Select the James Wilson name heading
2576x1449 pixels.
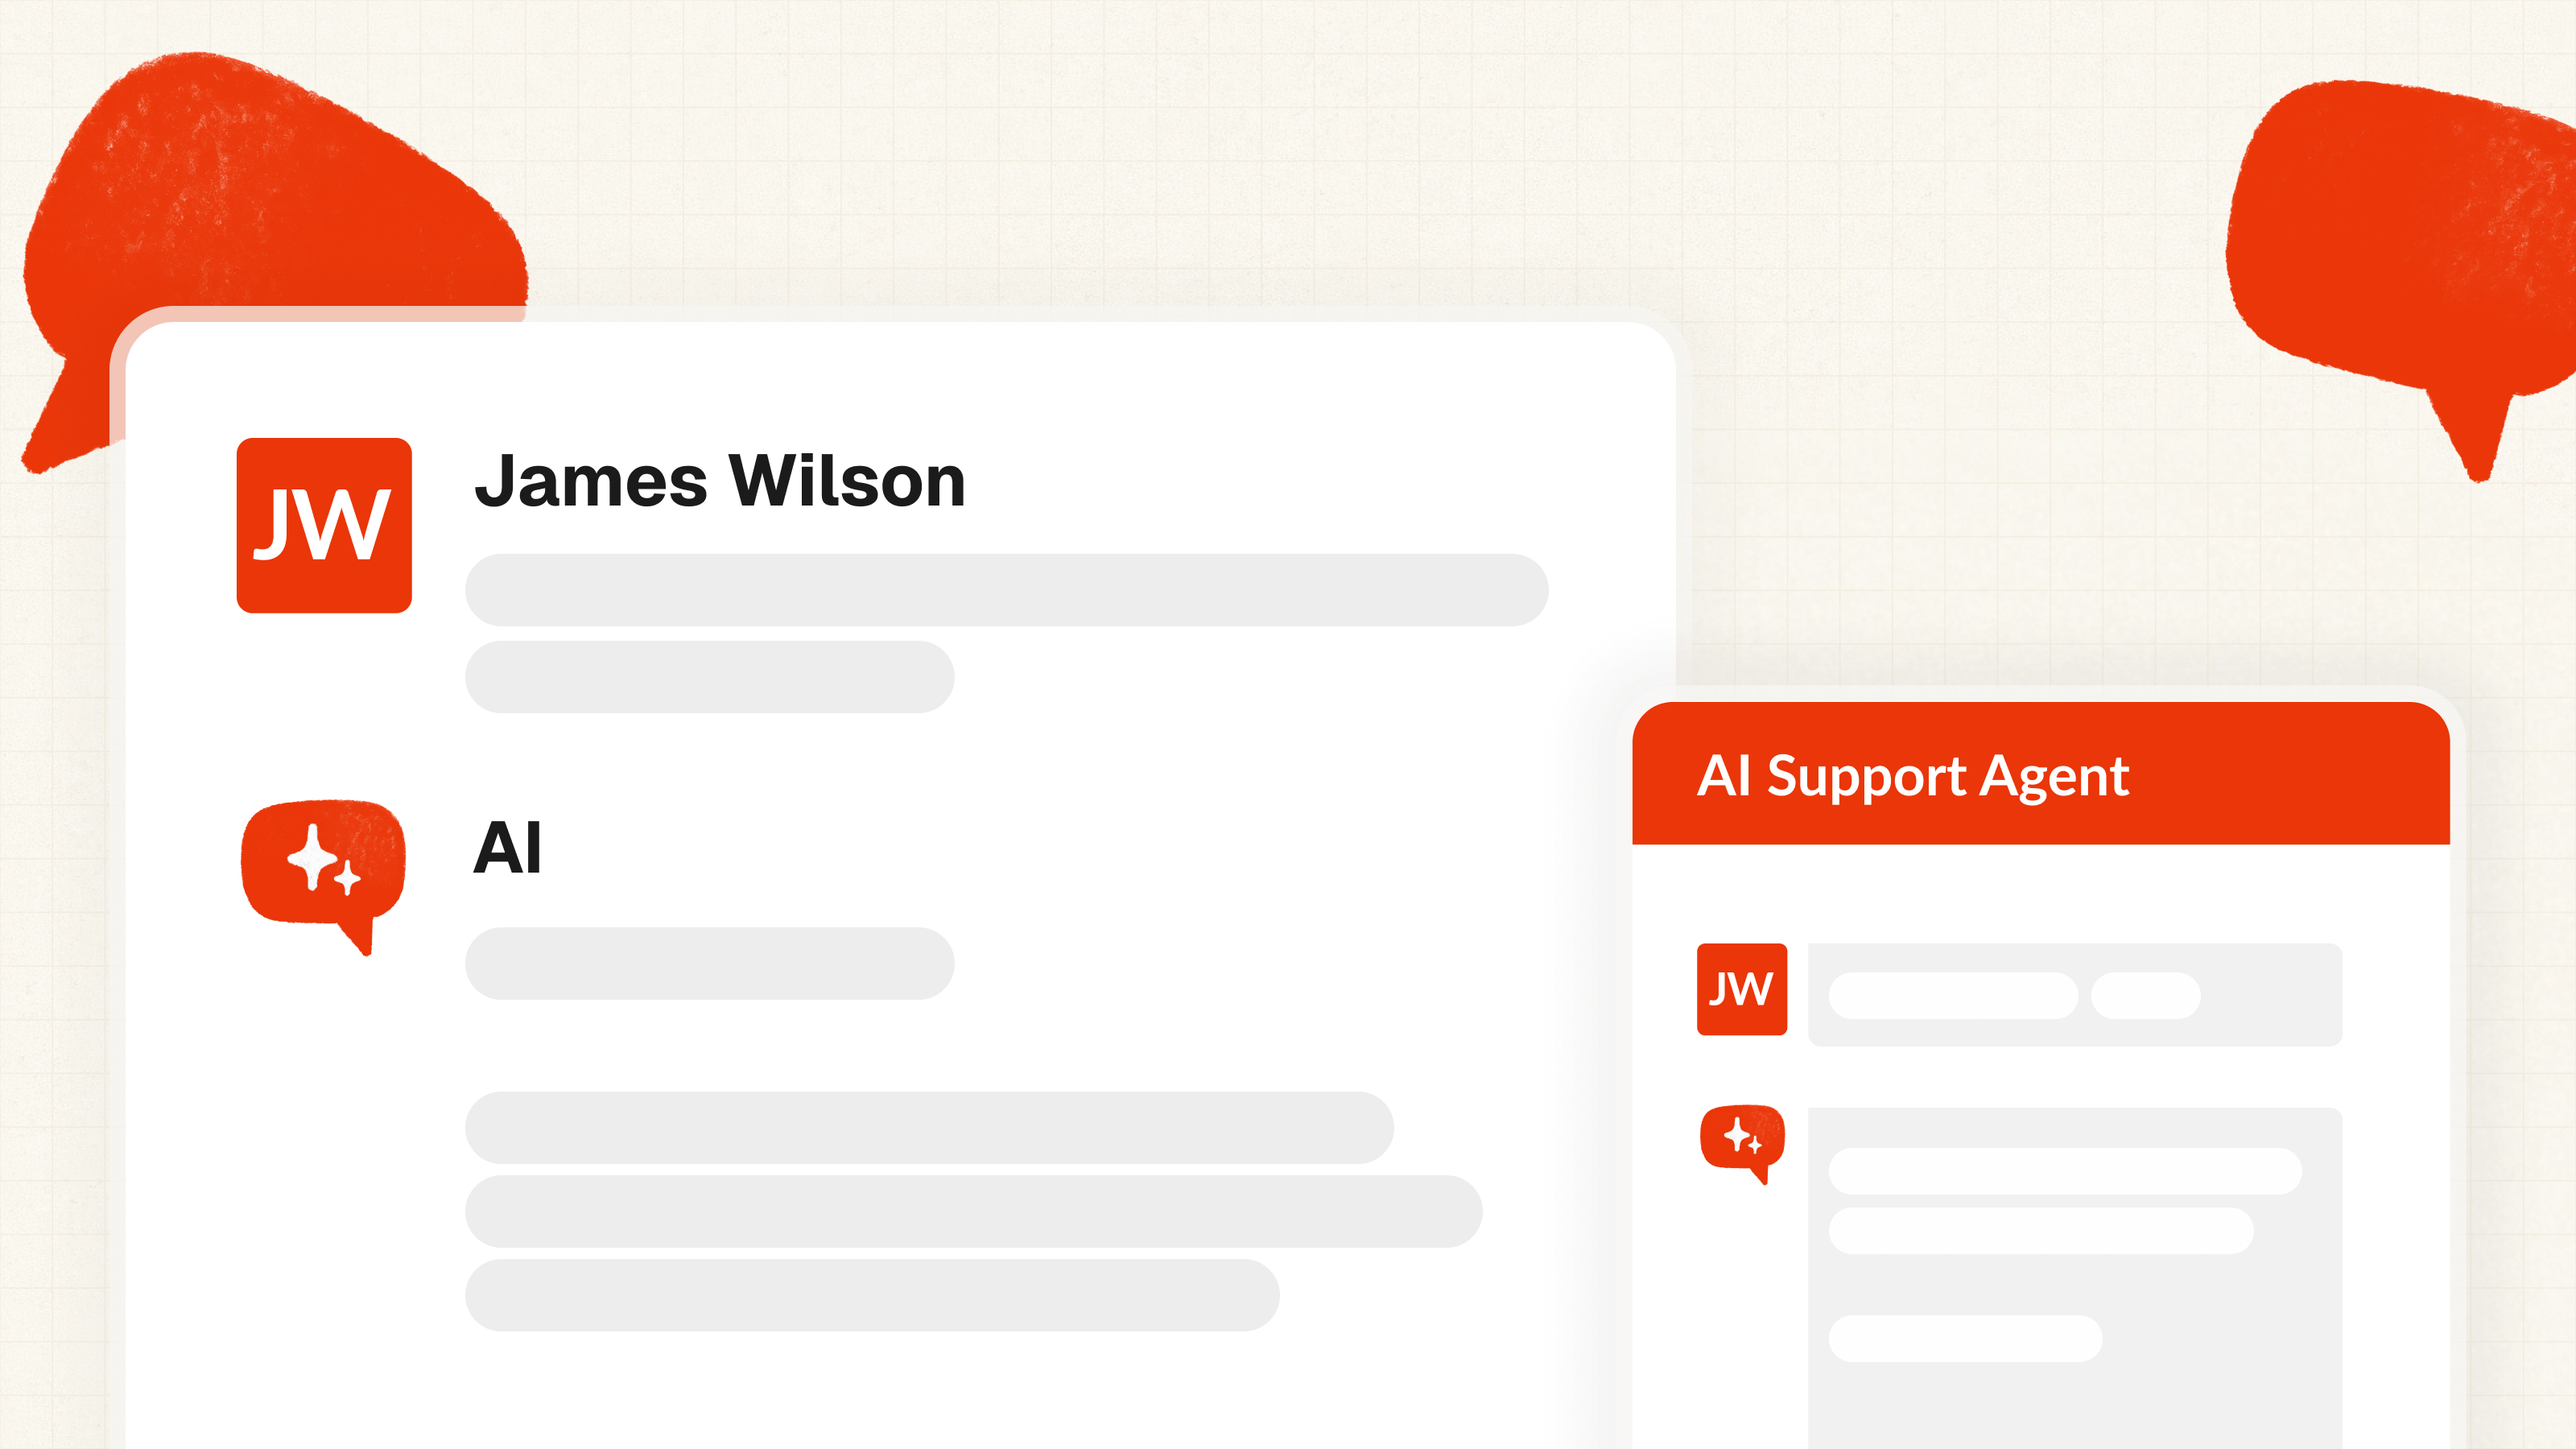point(720,482)
